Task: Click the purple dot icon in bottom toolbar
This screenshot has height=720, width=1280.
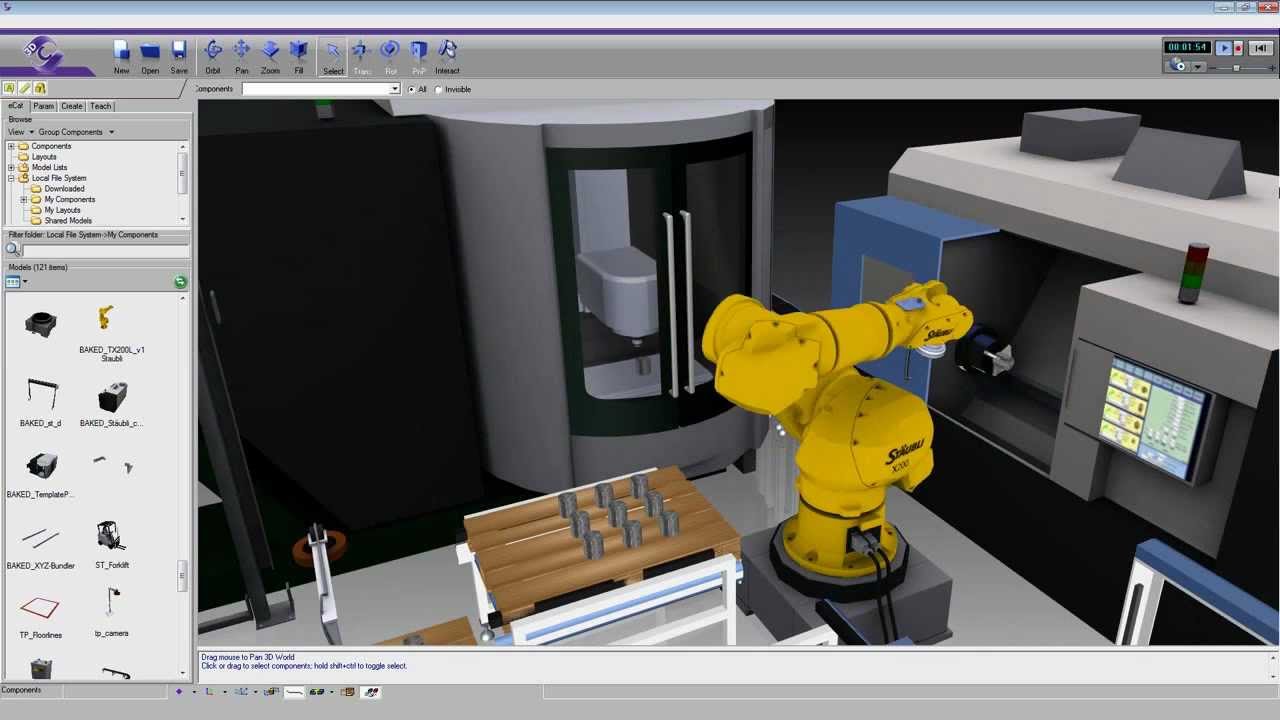Action: [x=179, y=691]
